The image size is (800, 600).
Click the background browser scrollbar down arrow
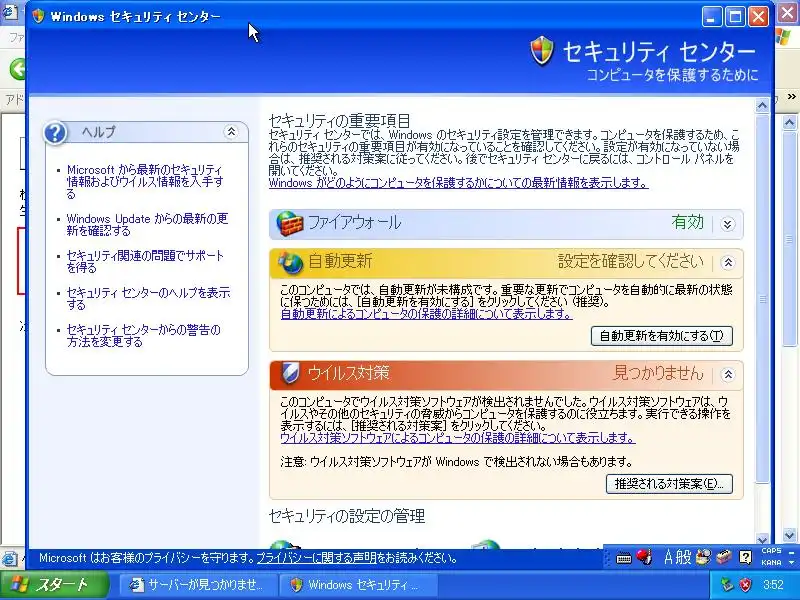tap(789, 535)
